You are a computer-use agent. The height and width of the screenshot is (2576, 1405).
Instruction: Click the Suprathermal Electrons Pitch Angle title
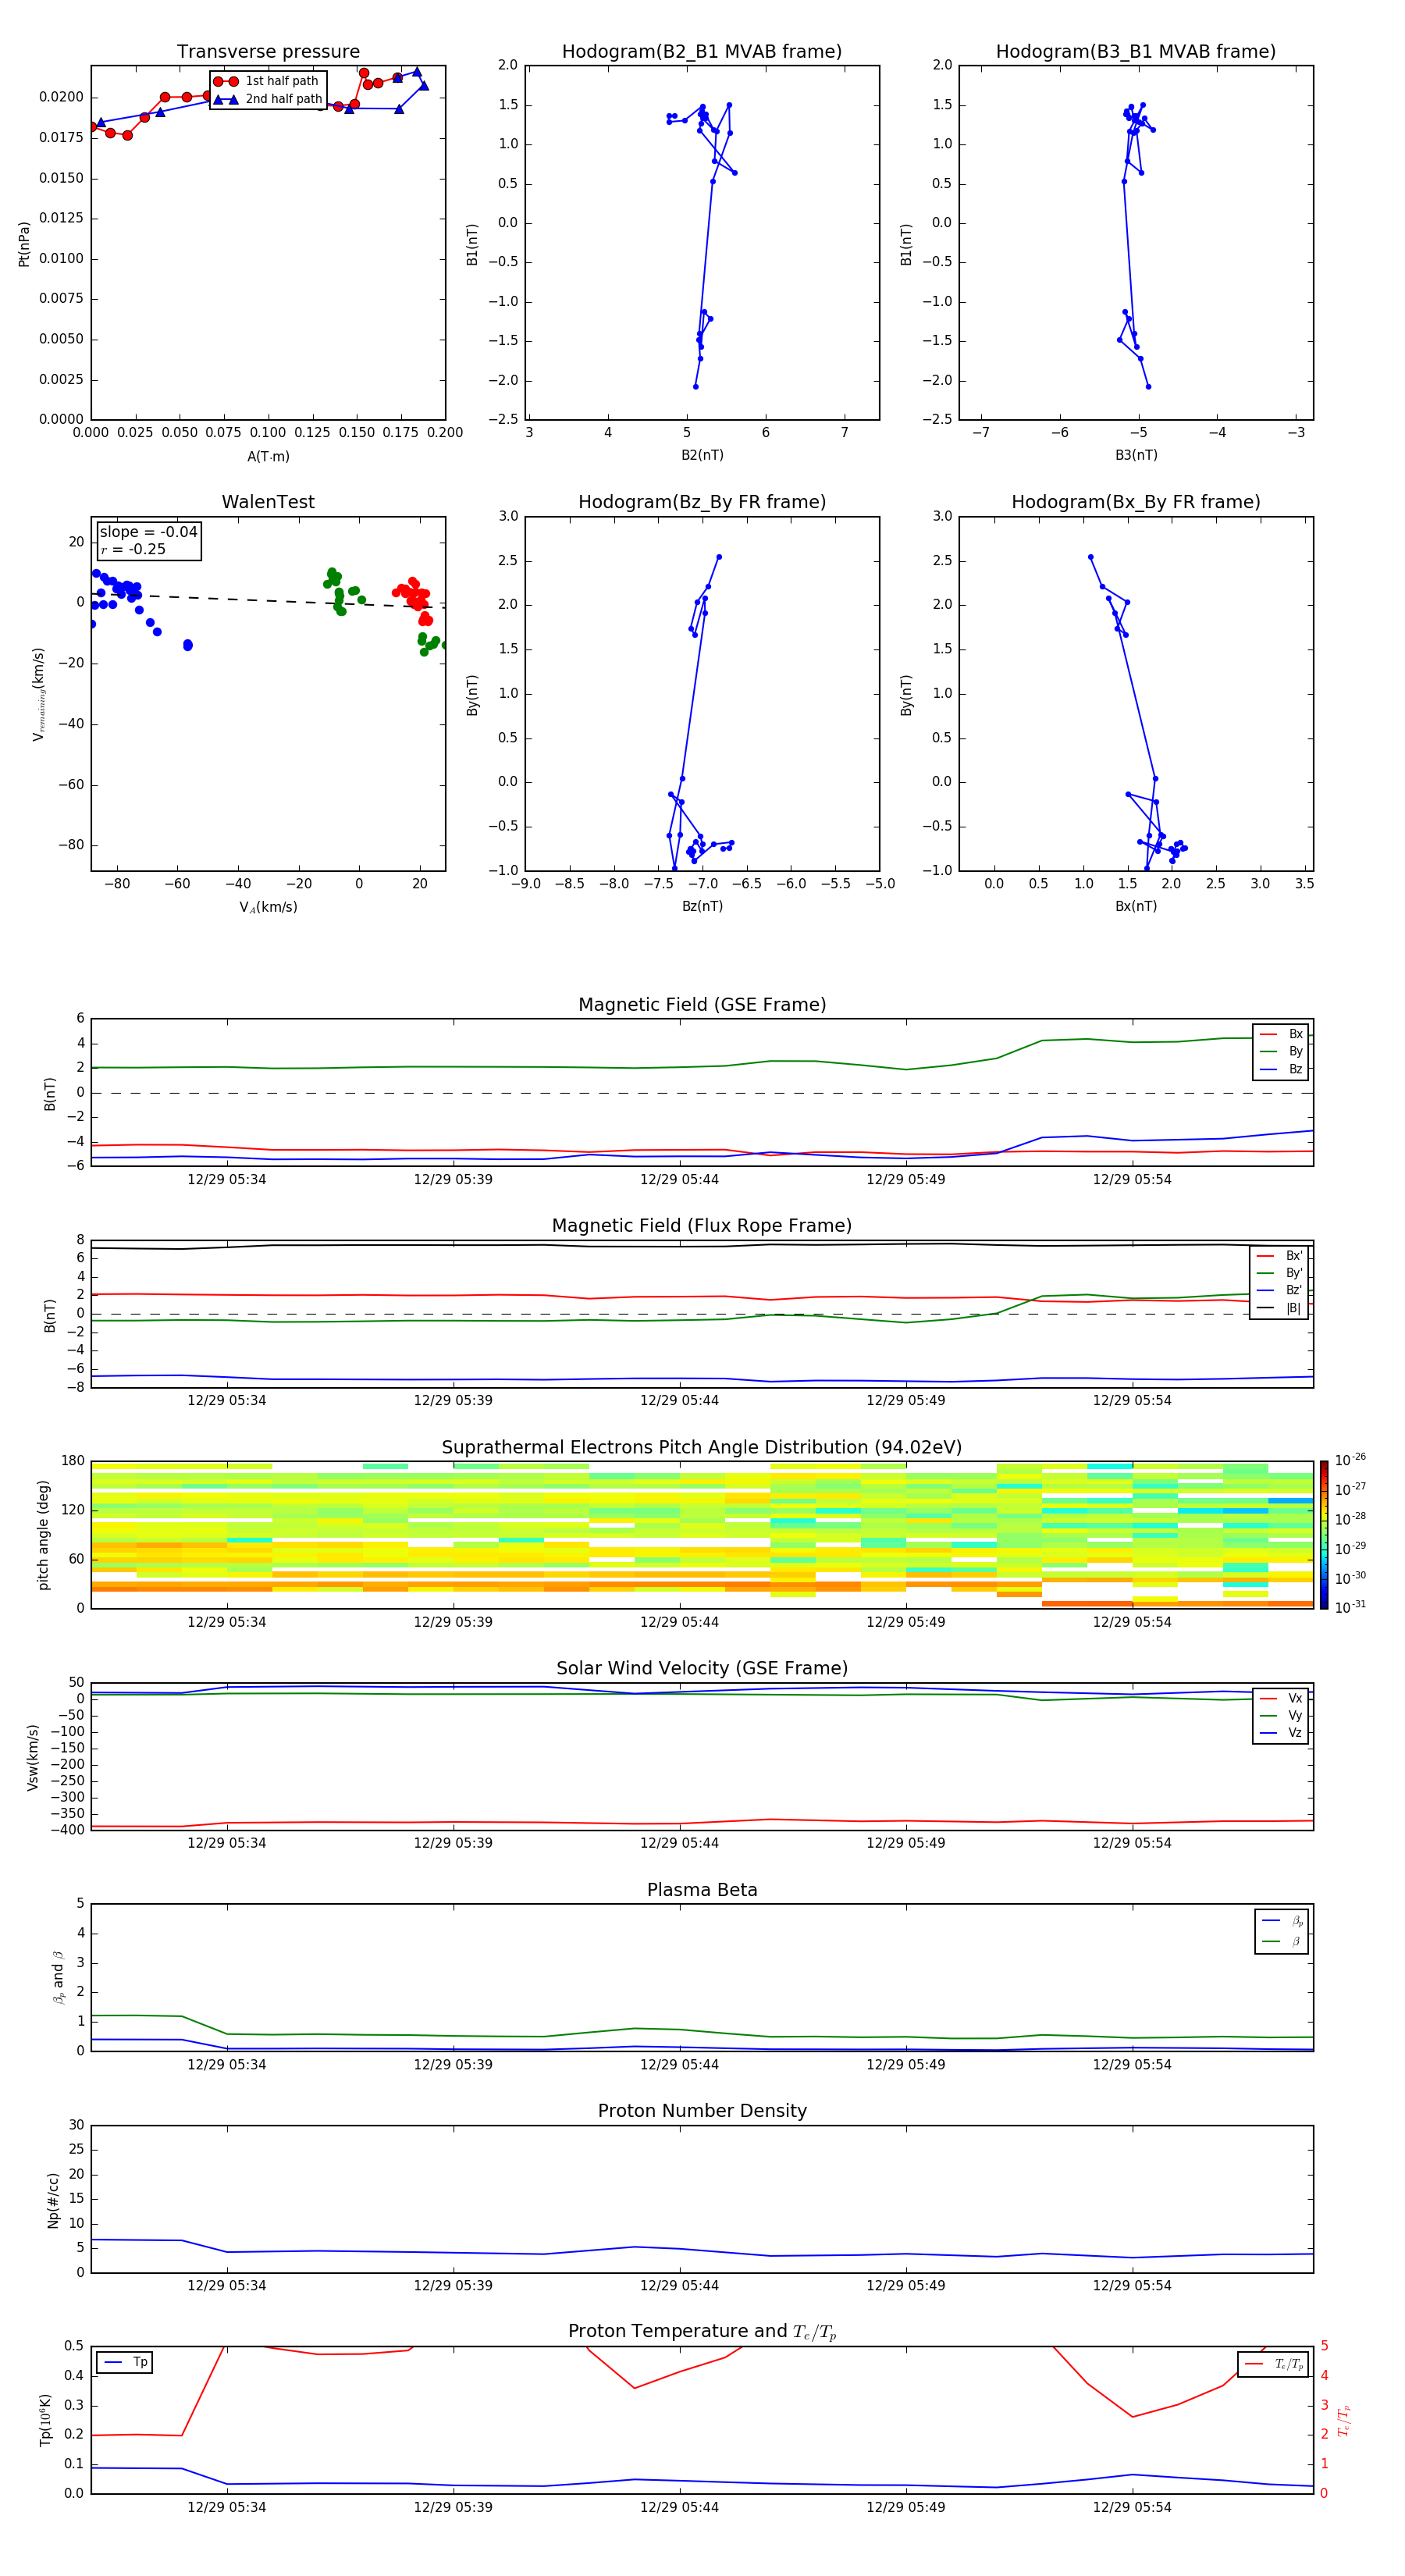702,1448
